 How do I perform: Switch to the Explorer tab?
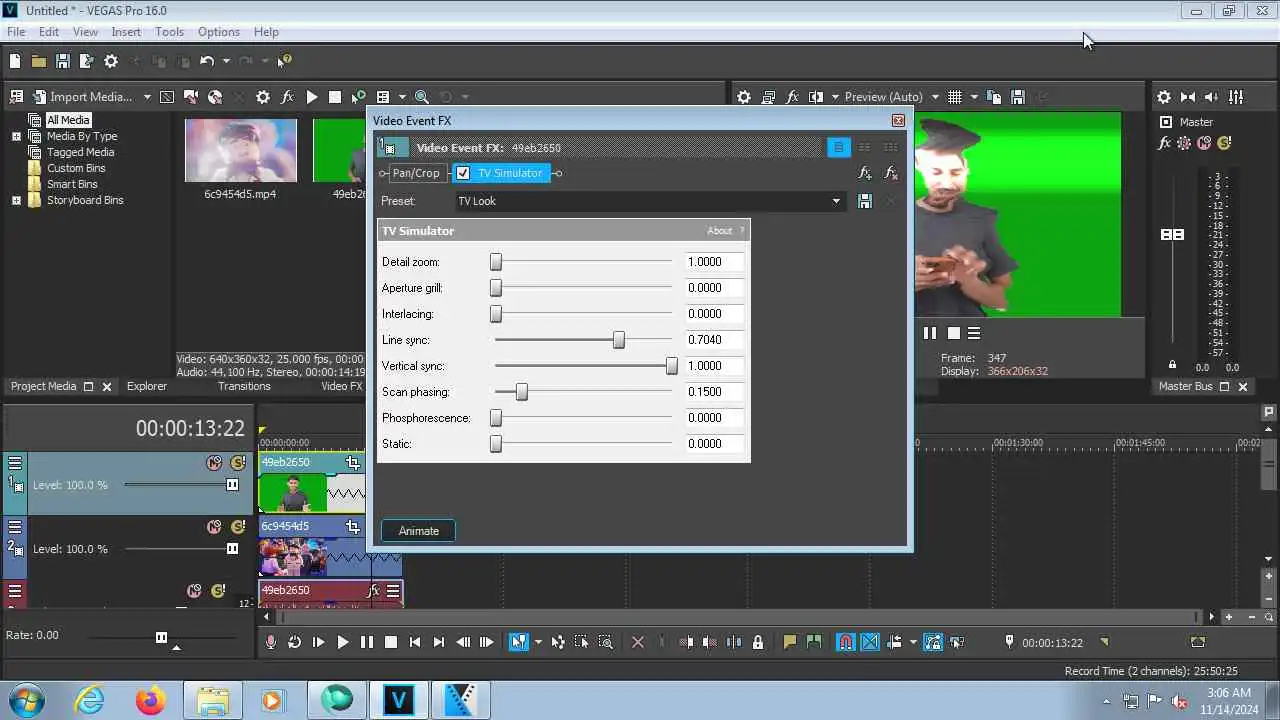click(x=147, y=386)
